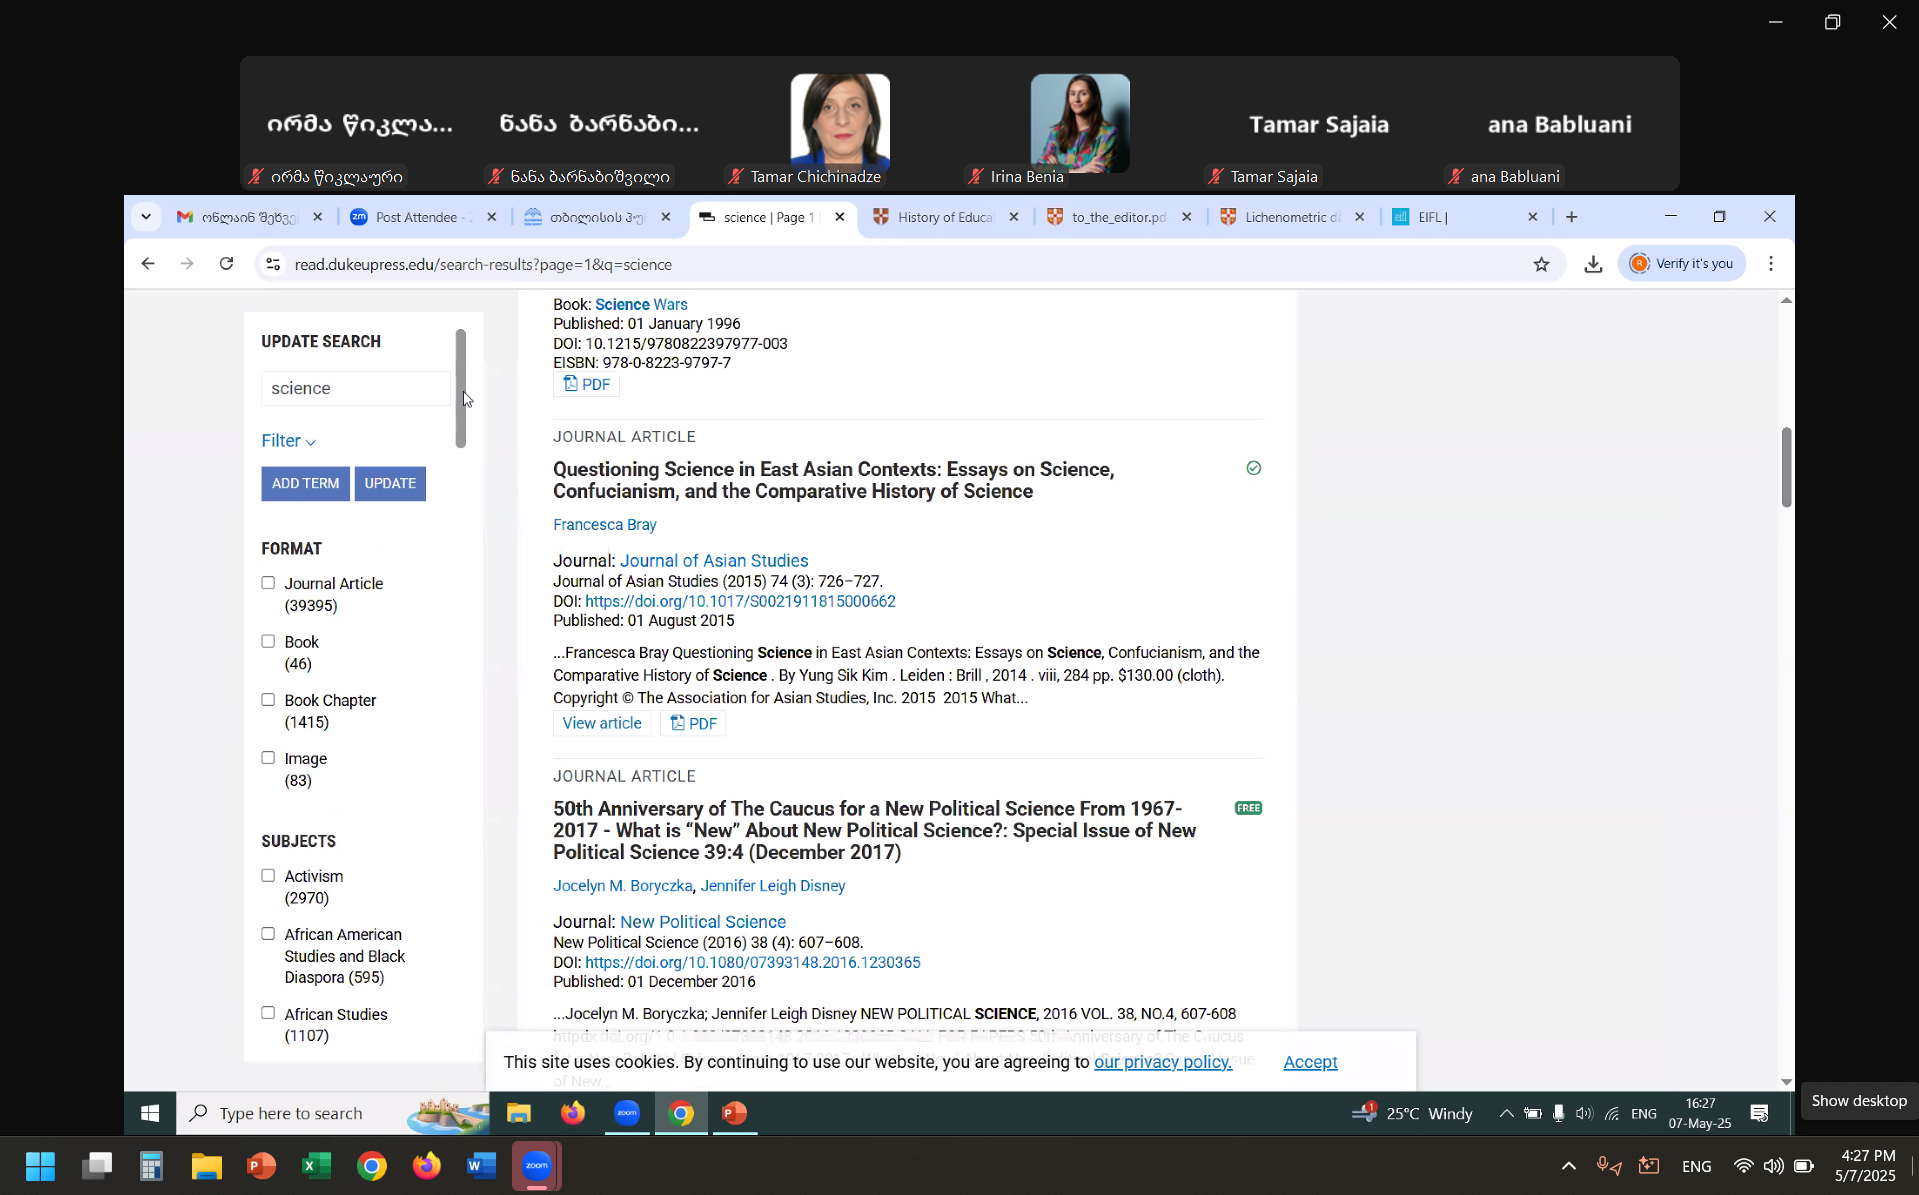Go back using the browser back arrow
This screenshot has width=1919, height=1195.
pyautogui.click(x=148, y=264)
